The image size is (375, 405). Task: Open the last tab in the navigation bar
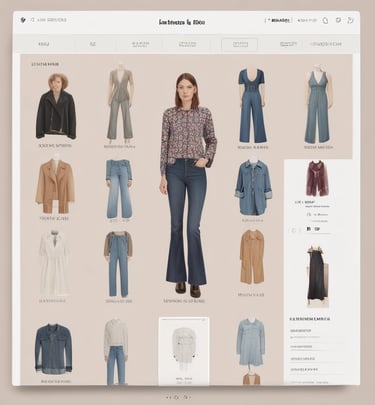point(326,44)
